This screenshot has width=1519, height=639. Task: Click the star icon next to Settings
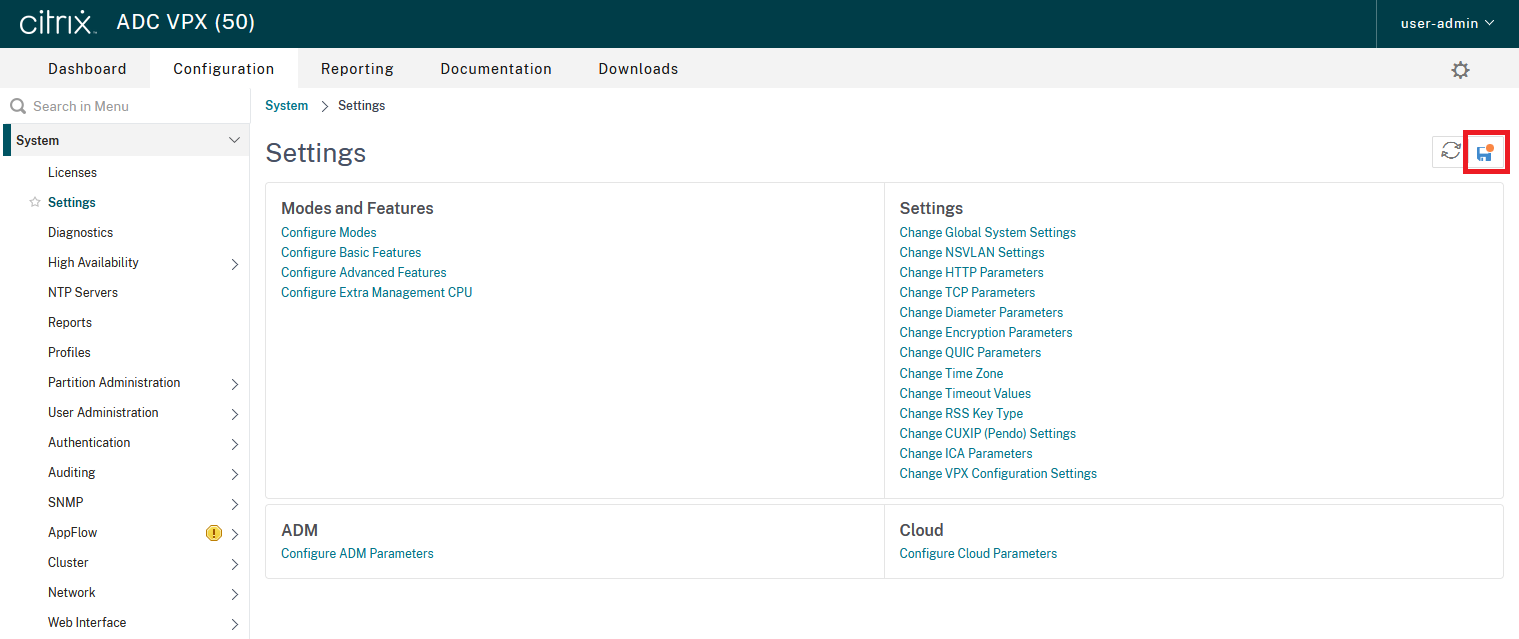pyautogui.click(x=35, y=202)
